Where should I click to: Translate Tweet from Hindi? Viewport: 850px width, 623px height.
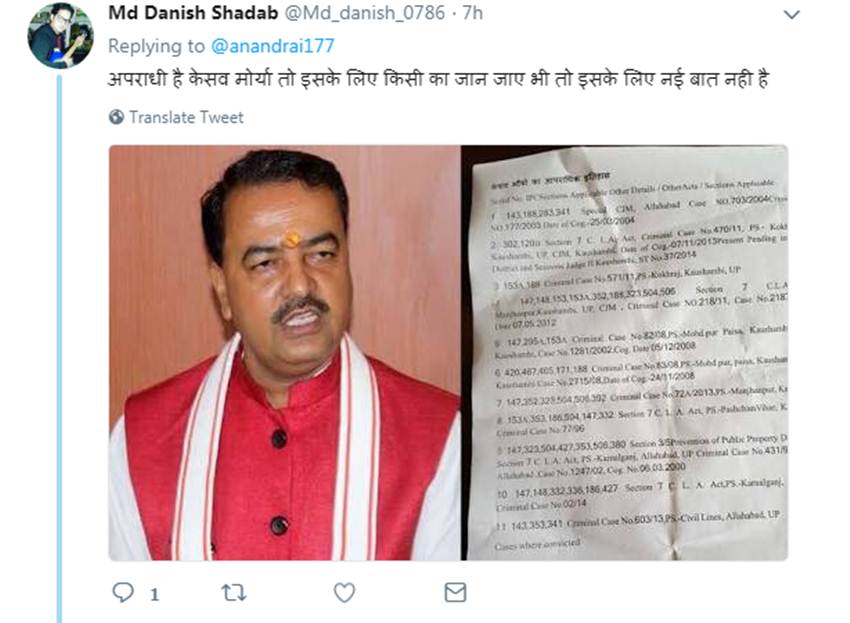pos(186,117)
